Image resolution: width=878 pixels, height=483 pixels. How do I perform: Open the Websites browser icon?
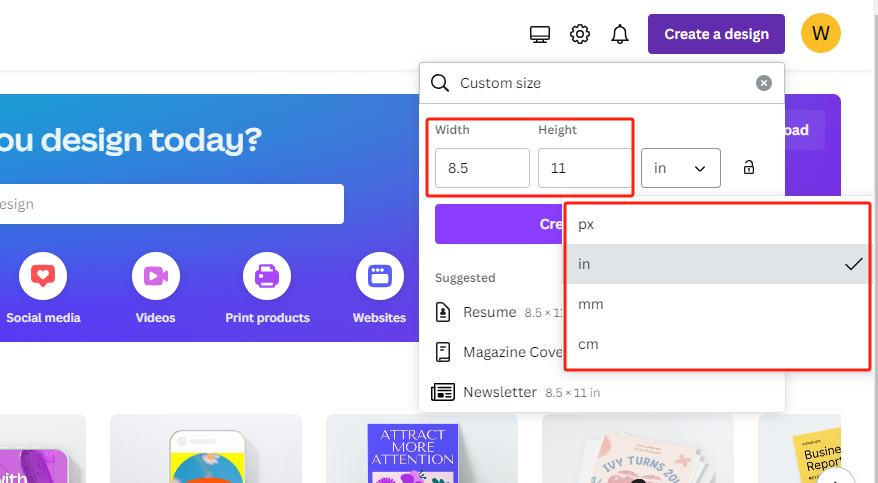380,276
